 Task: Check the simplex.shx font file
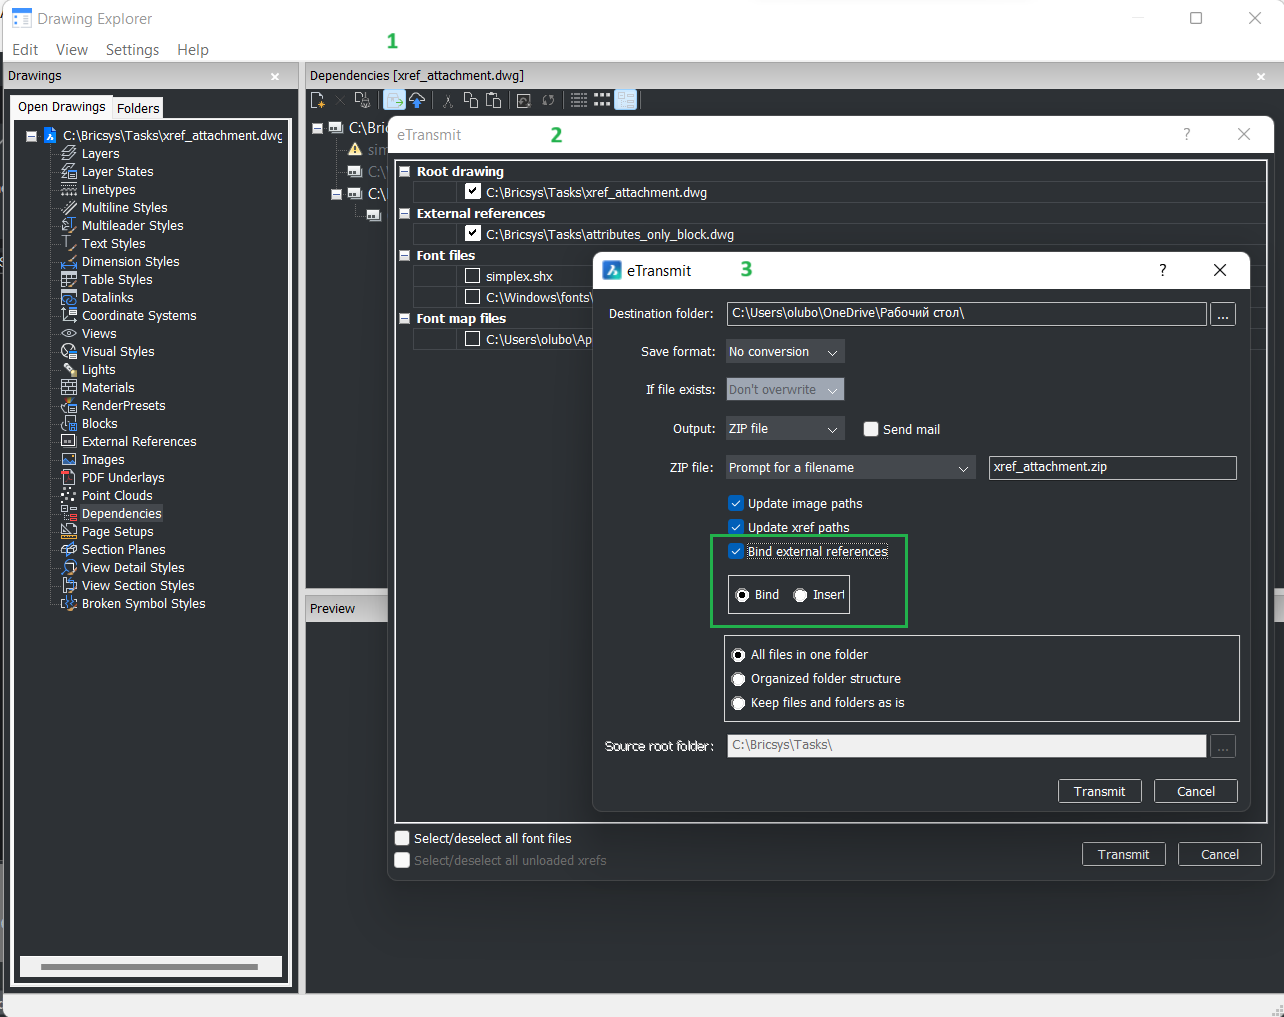473,276
